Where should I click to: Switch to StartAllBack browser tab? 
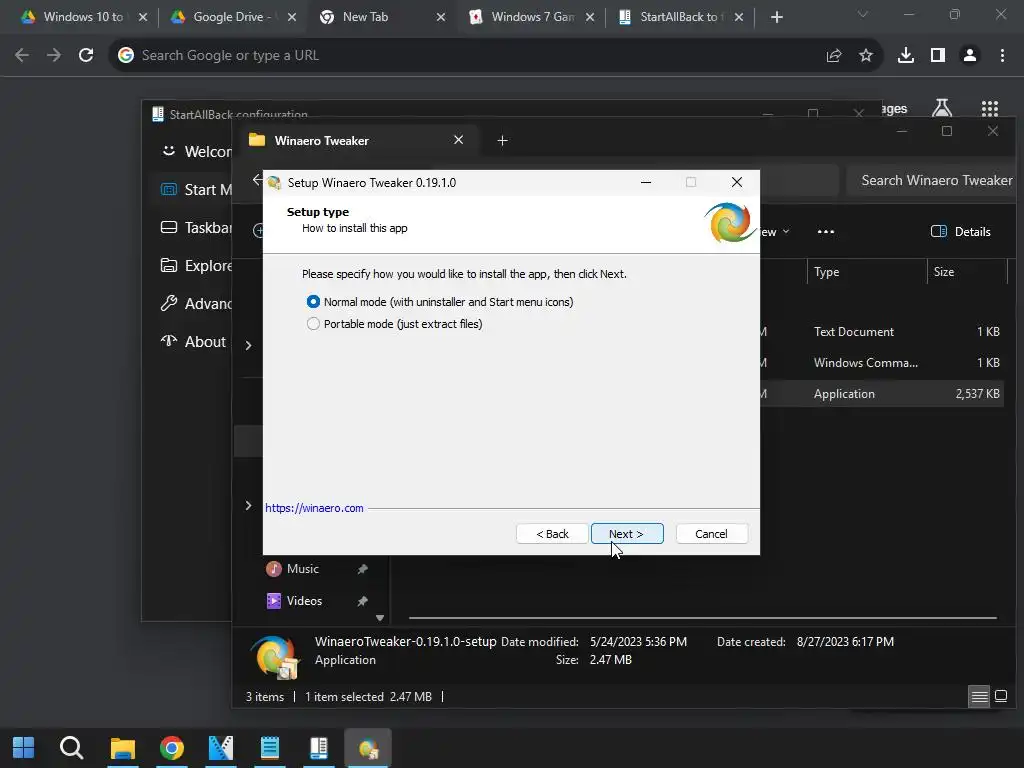pos(679,17)
